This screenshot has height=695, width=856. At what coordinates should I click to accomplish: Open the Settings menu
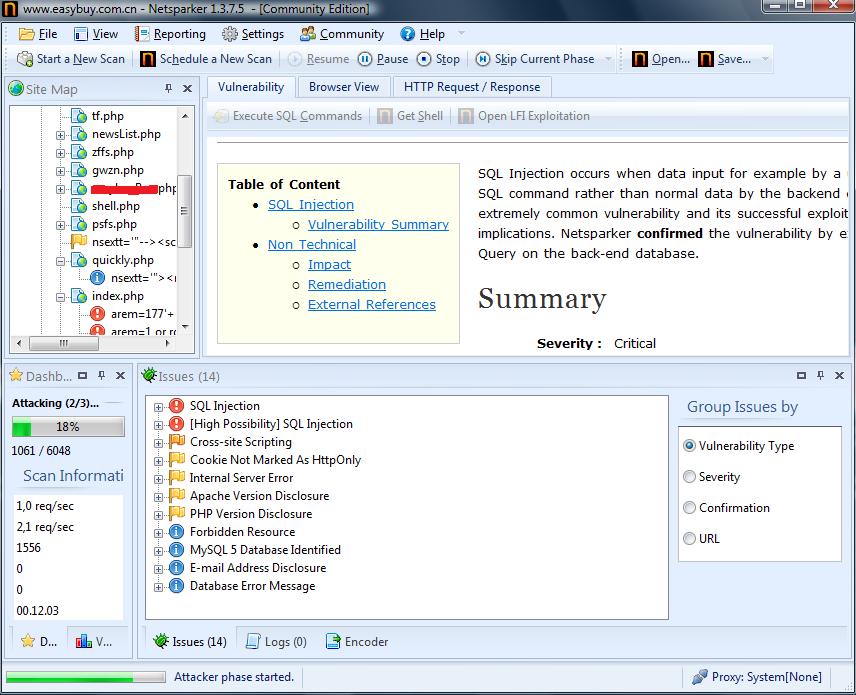[x=253, y=34]
